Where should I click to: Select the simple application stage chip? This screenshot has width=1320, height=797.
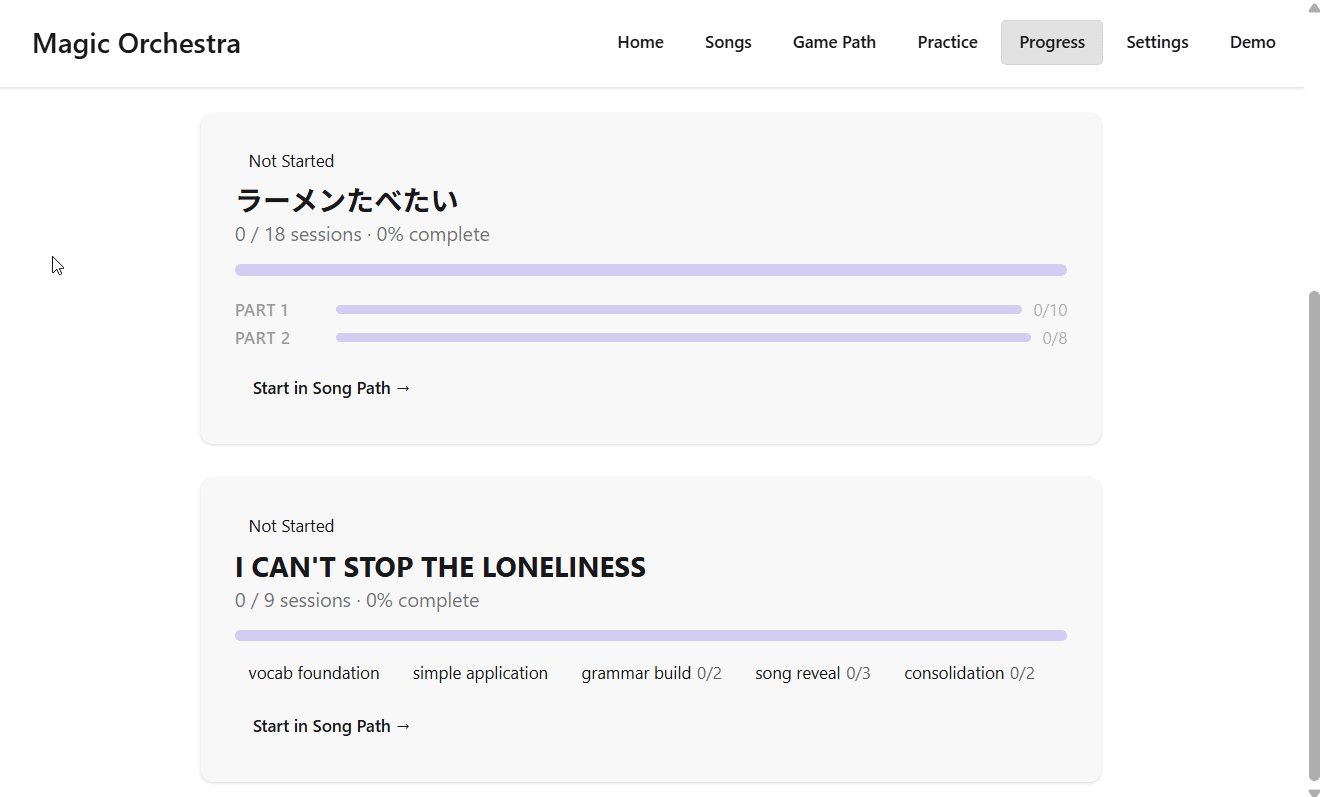[480, 673]
